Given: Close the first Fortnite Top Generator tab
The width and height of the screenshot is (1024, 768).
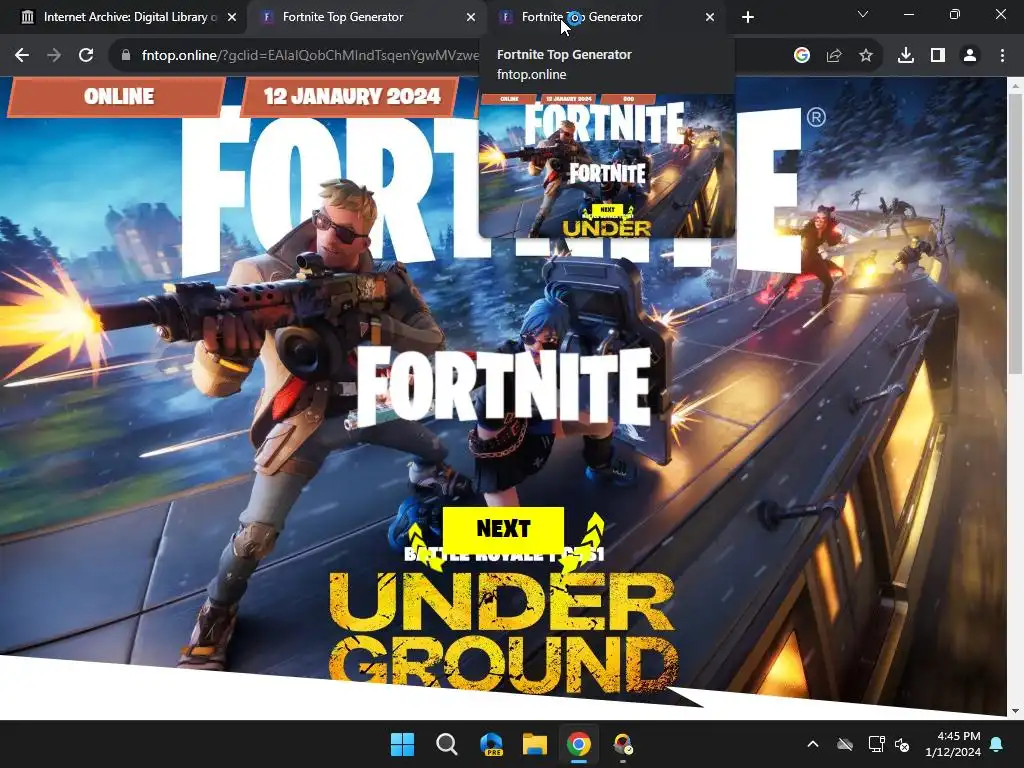Looking at the screenshot, I should [x=471, y=17].
